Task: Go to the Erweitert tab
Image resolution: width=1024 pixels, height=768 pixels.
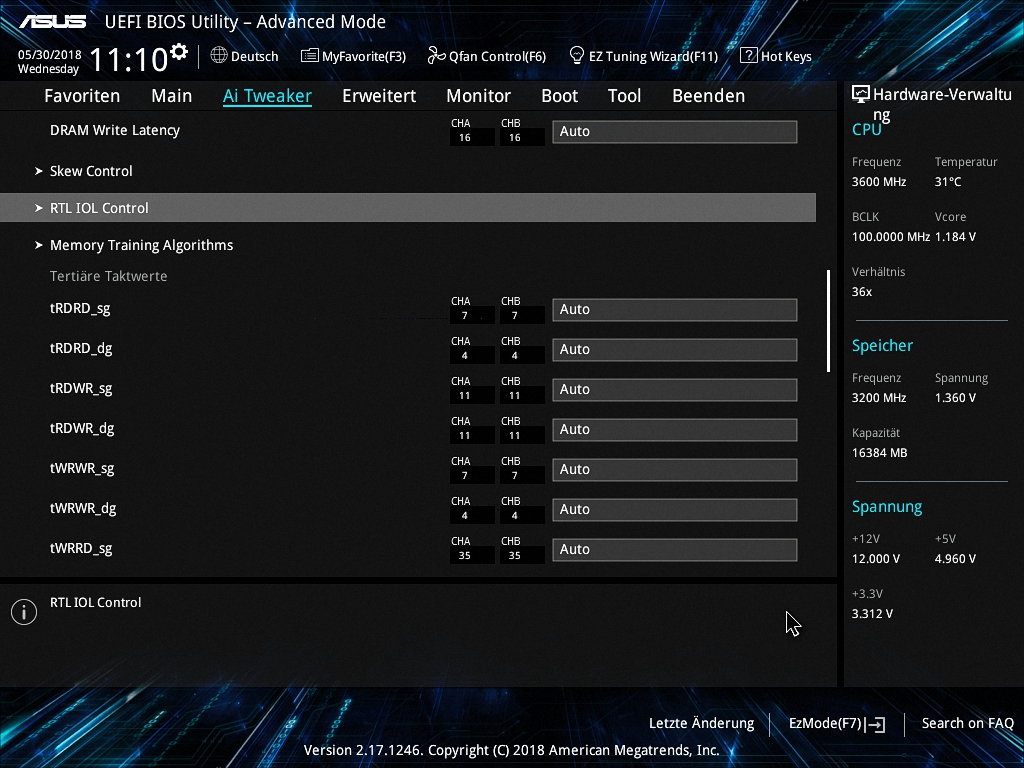Action: click(x=379, y=96)
